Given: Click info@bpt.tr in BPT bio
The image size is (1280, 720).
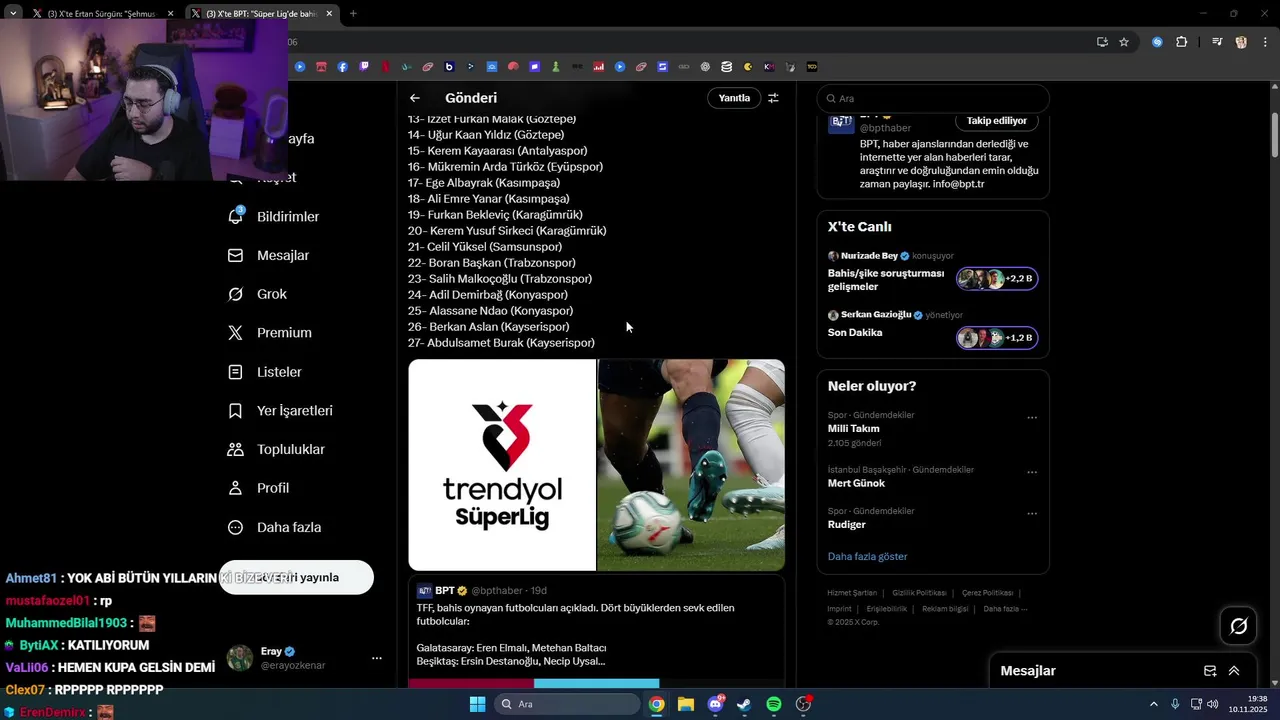Looking at the screenshot, I should pos(957,184).
